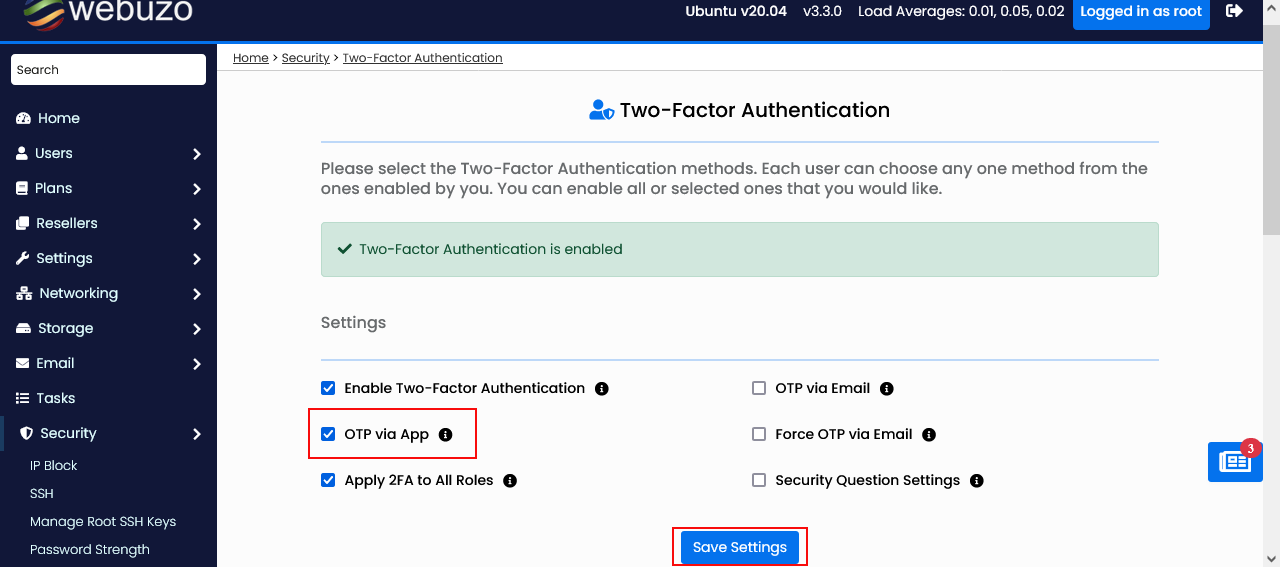Uncheck the OTP via App checkbox
Image resolution: width=1280 pixels, height=567 pixels.
(x=328, y=434)
